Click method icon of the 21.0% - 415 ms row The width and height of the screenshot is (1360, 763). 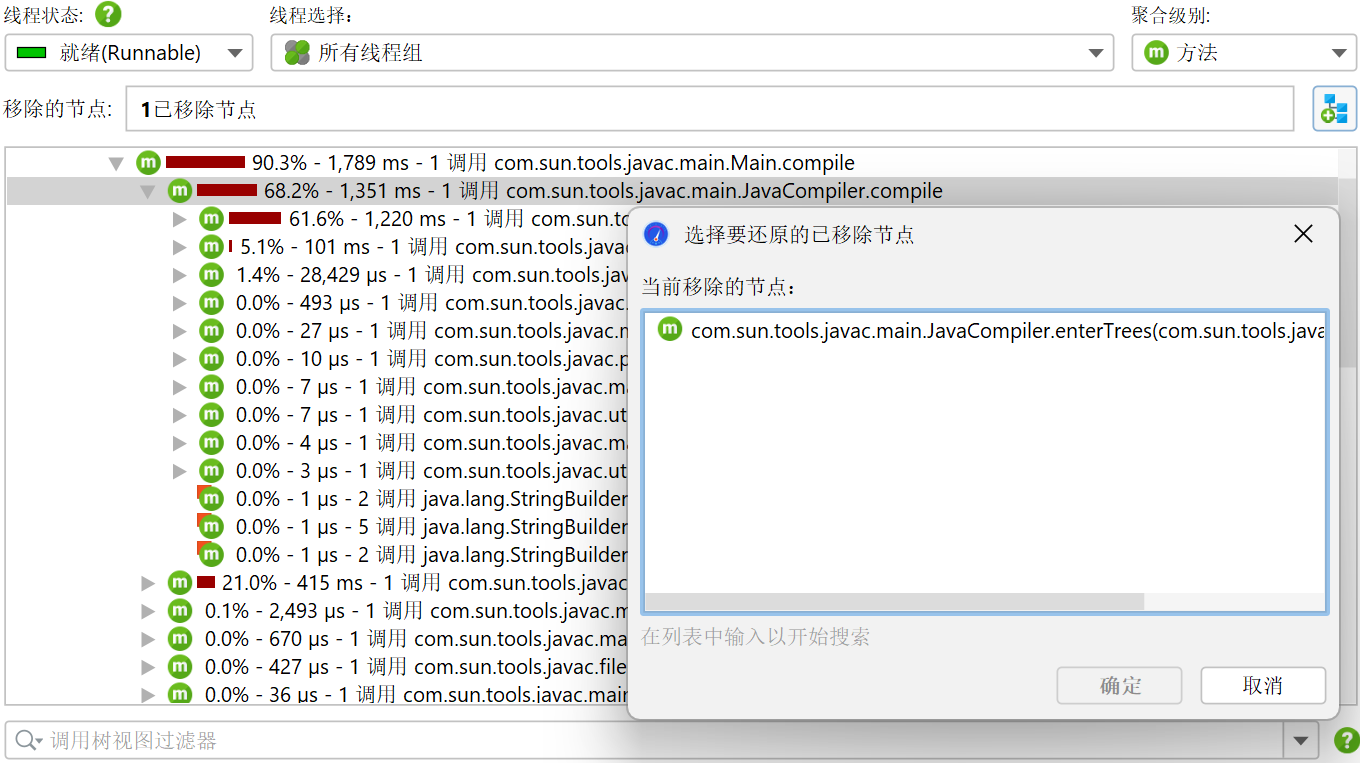(180, 583)
